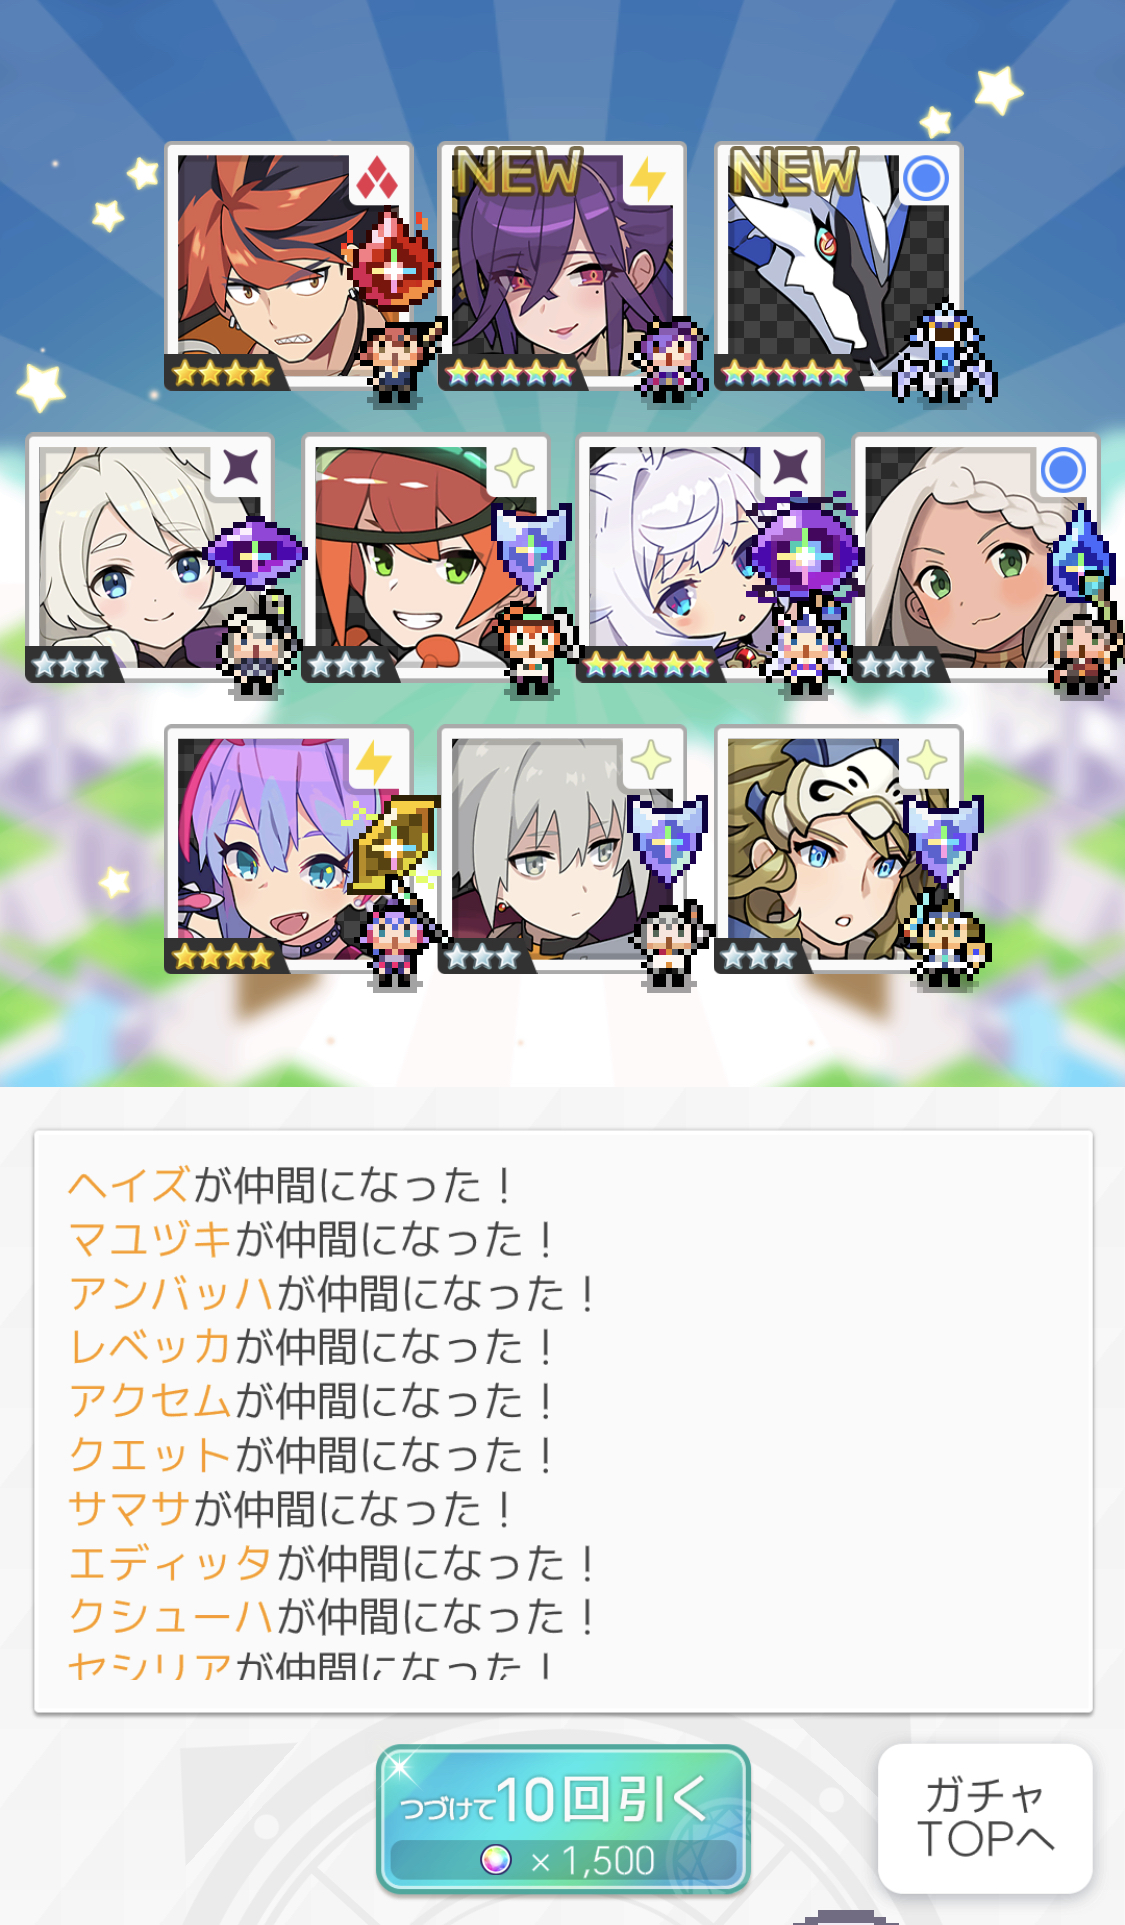Tap the partially visible セシリア log line
Viewport: 1125px width, 1925px height.
click(x=310, y=1664)
